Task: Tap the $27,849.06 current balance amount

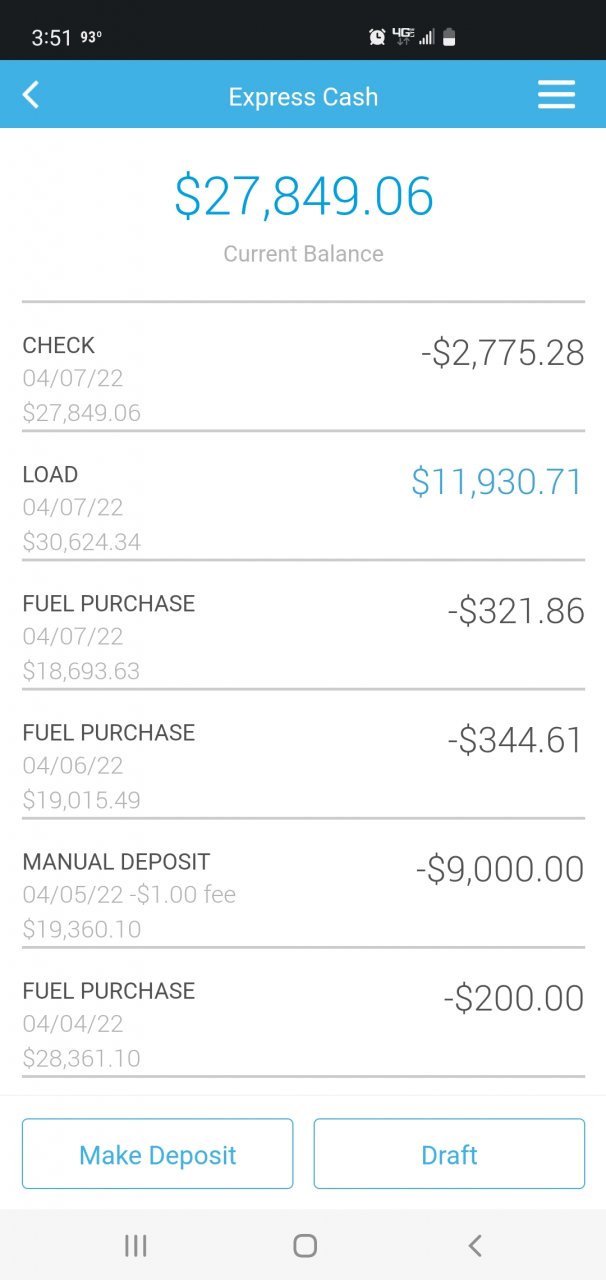Action: [303, 196]
